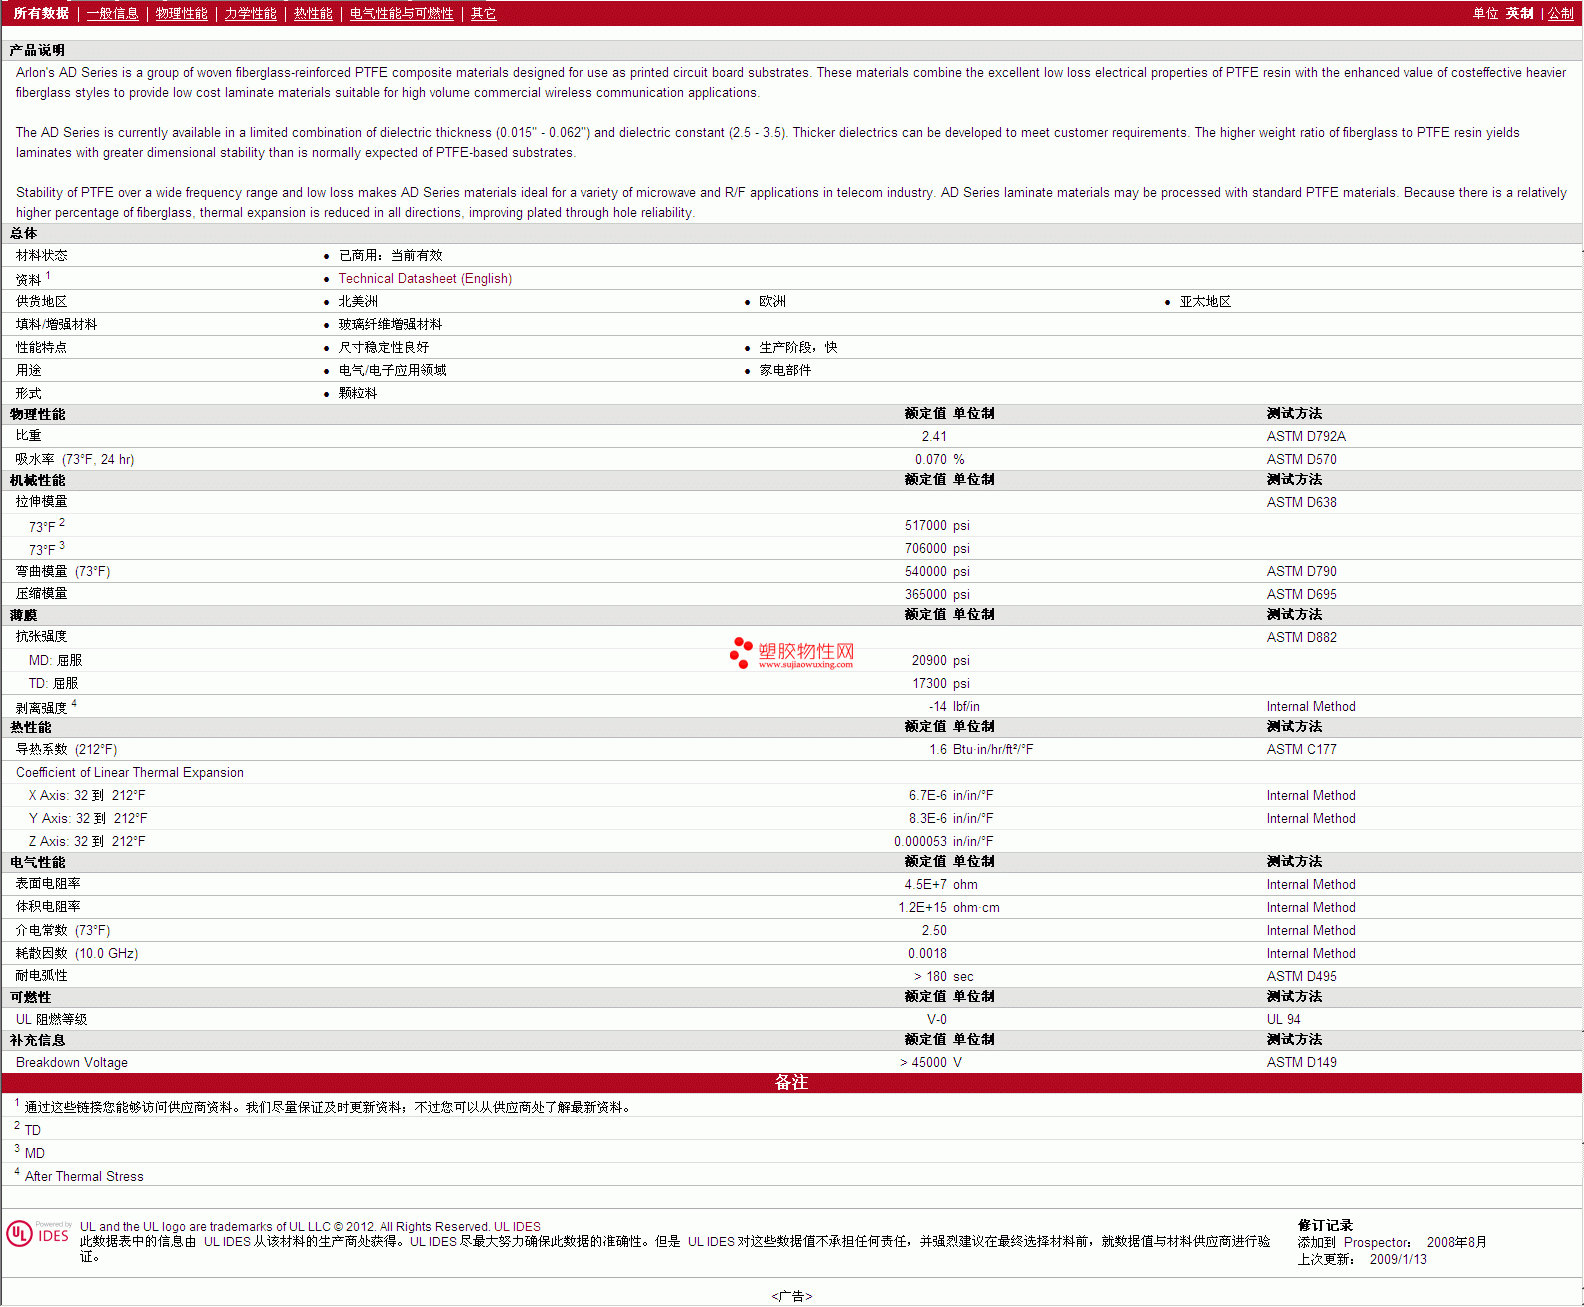1584x1307 pixels.
Task: Open the 电气性能与可燃性 tab
Action: click(401, 14)
